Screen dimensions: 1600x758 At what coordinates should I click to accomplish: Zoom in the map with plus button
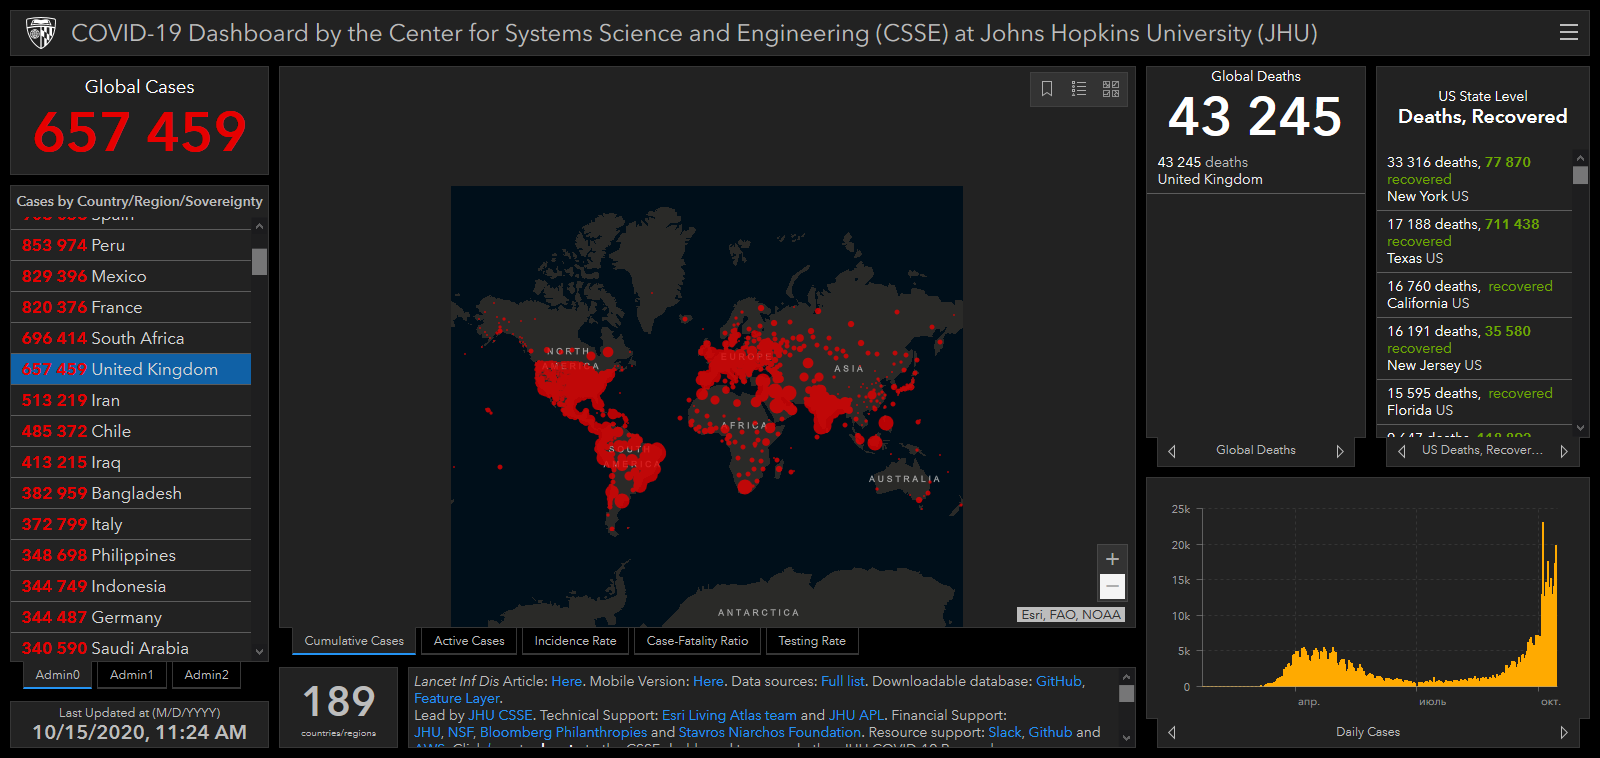point(1112,559)
